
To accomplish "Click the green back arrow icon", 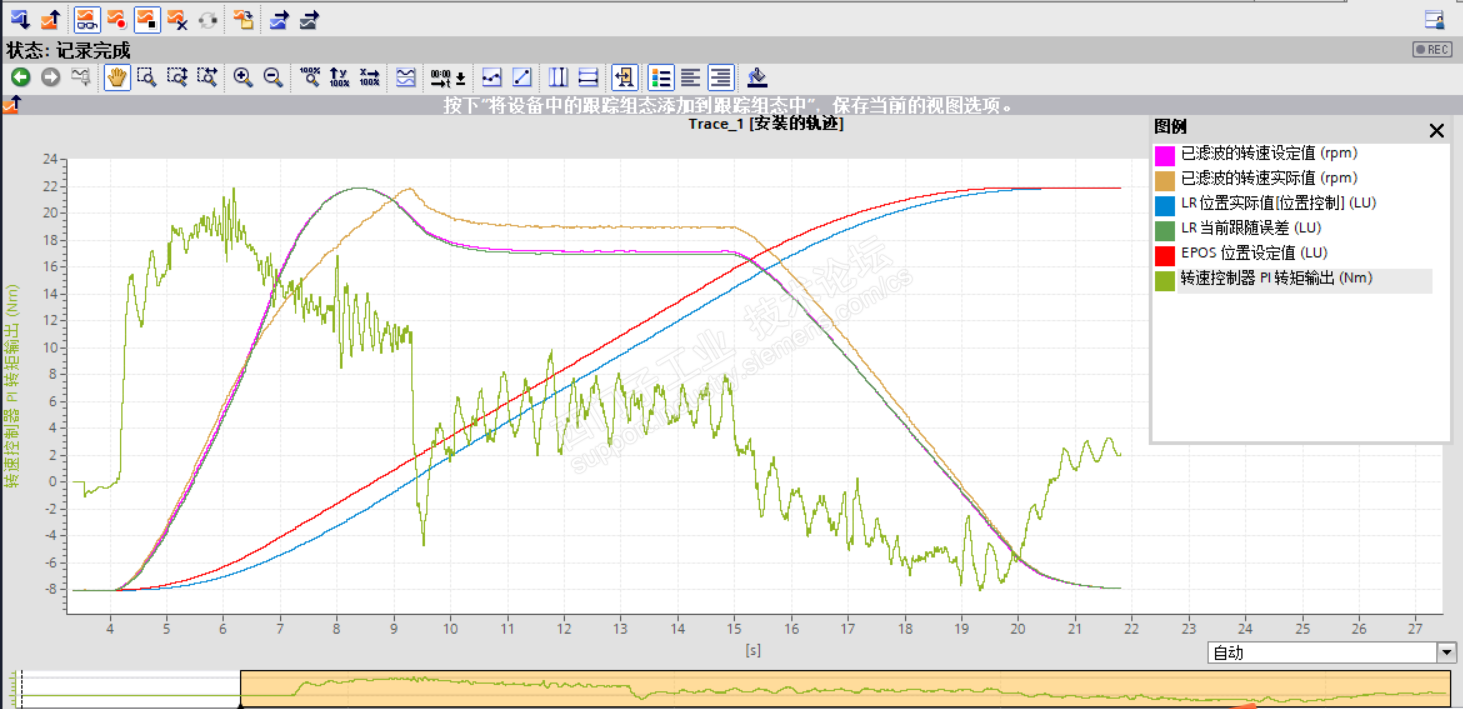I will pos(20,77).
